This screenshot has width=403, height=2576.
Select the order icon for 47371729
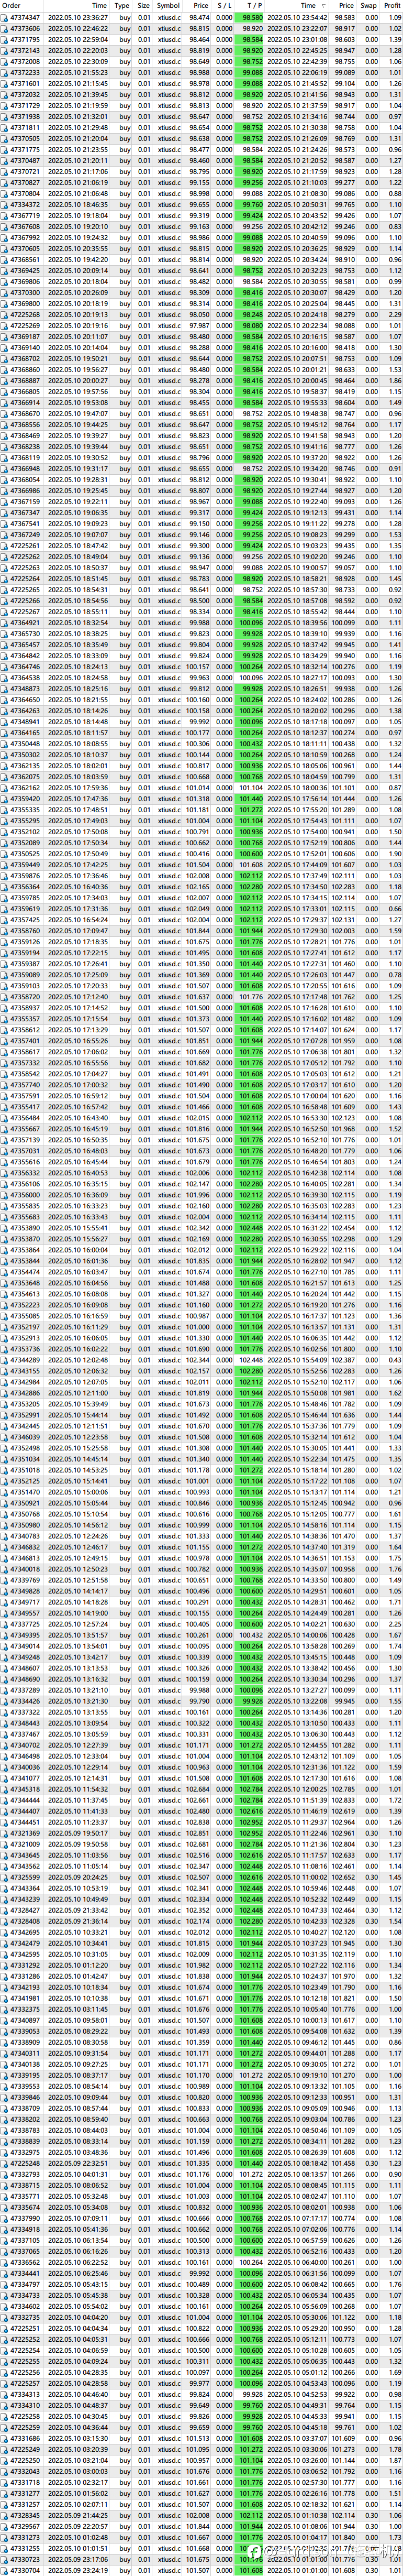[x=4, y=105]
